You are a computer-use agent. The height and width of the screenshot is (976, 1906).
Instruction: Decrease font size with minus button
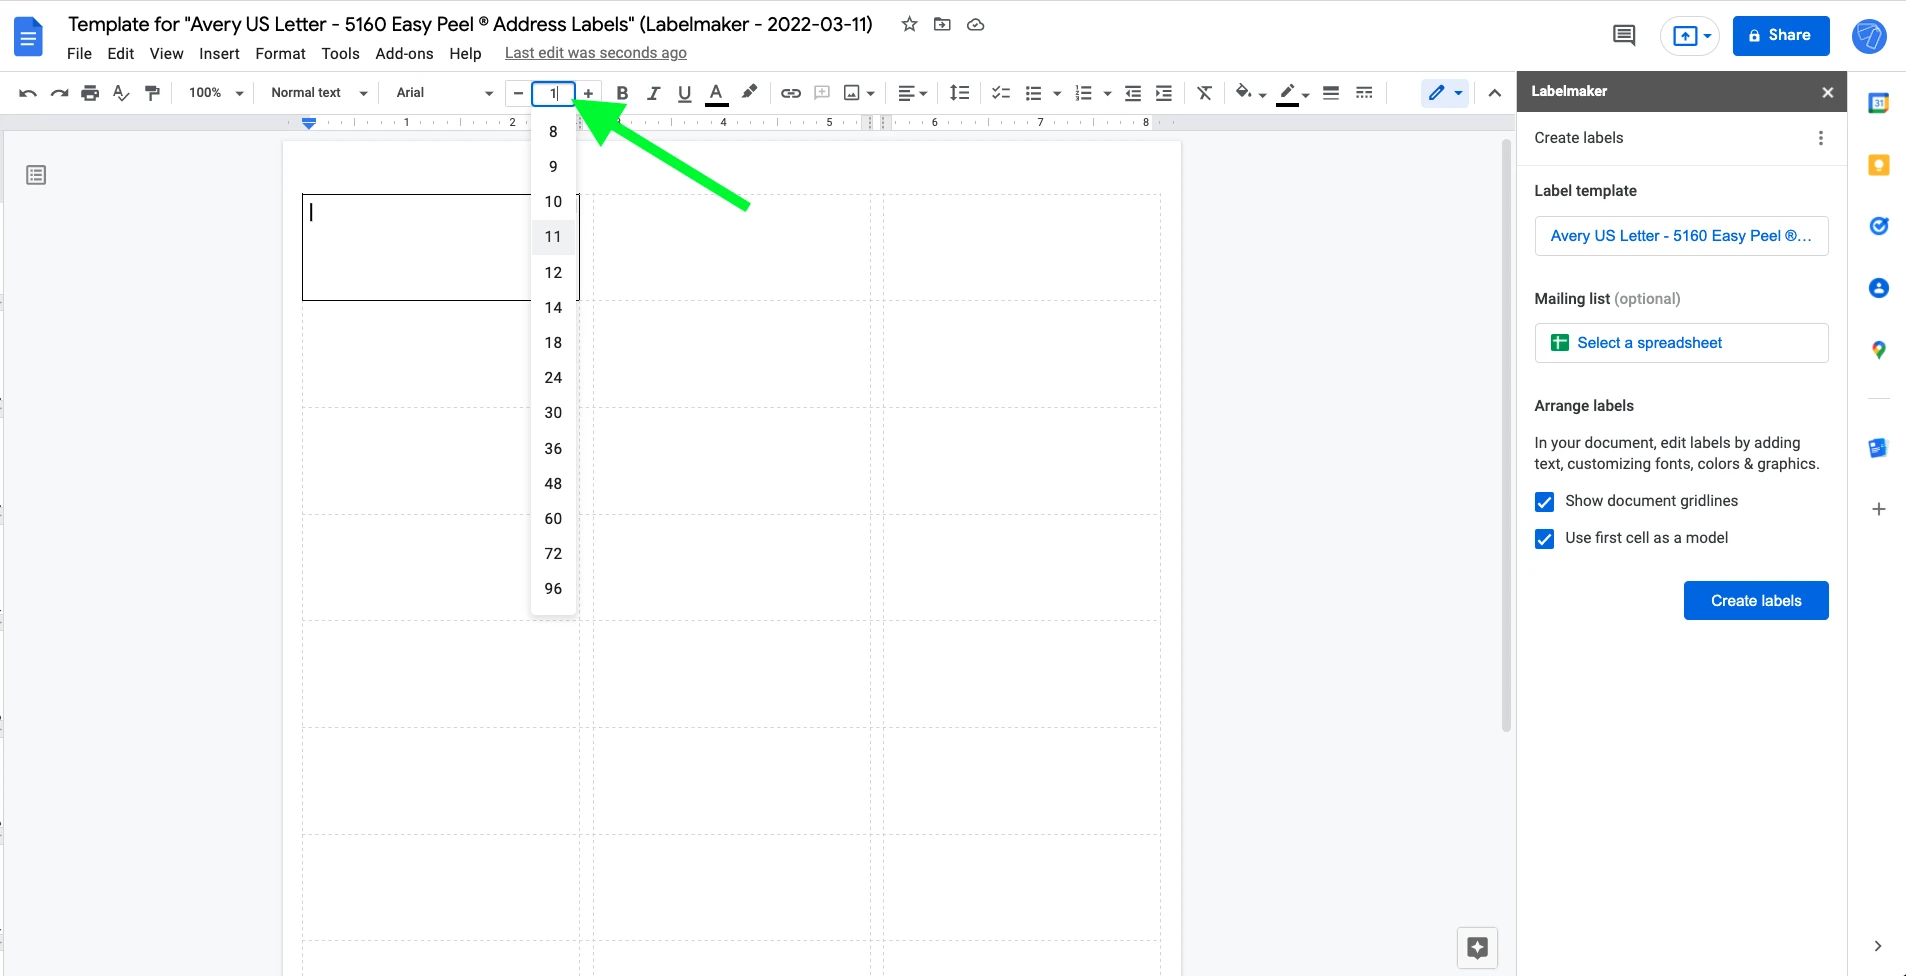pyautogui.click(x=518, y=93)
